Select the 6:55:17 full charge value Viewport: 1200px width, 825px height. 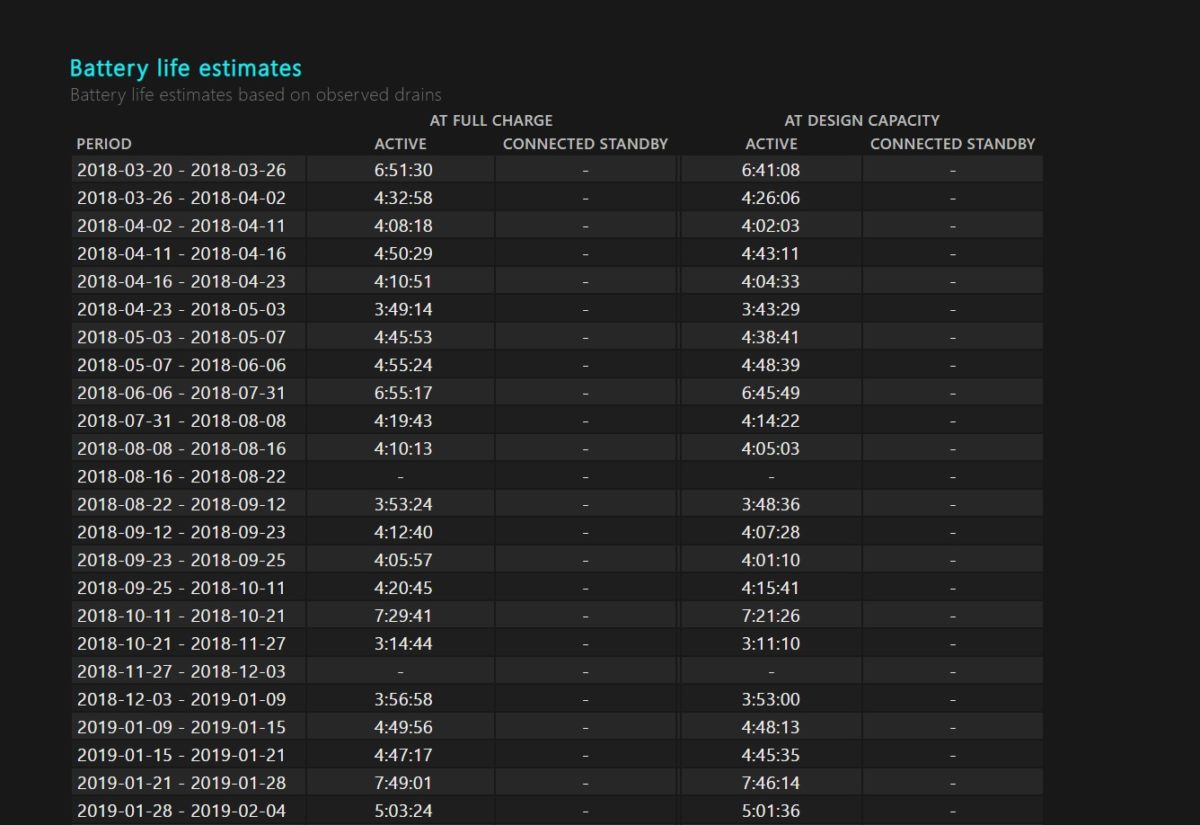pos(404,393)
